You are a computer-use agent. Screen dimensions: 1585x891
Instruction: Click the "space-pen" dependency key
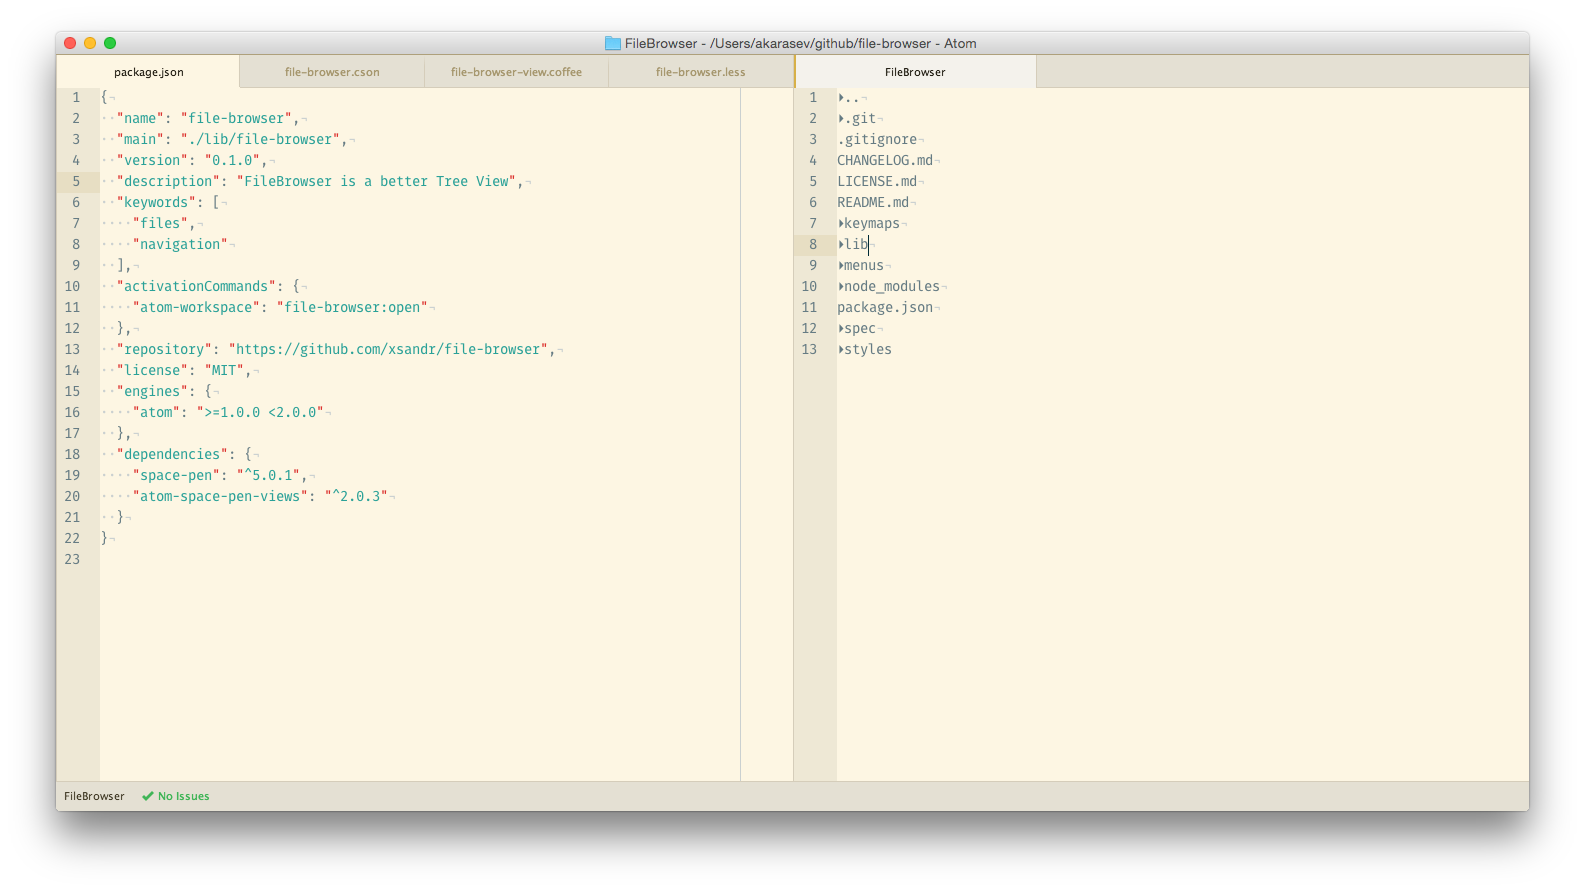(176, 475)
